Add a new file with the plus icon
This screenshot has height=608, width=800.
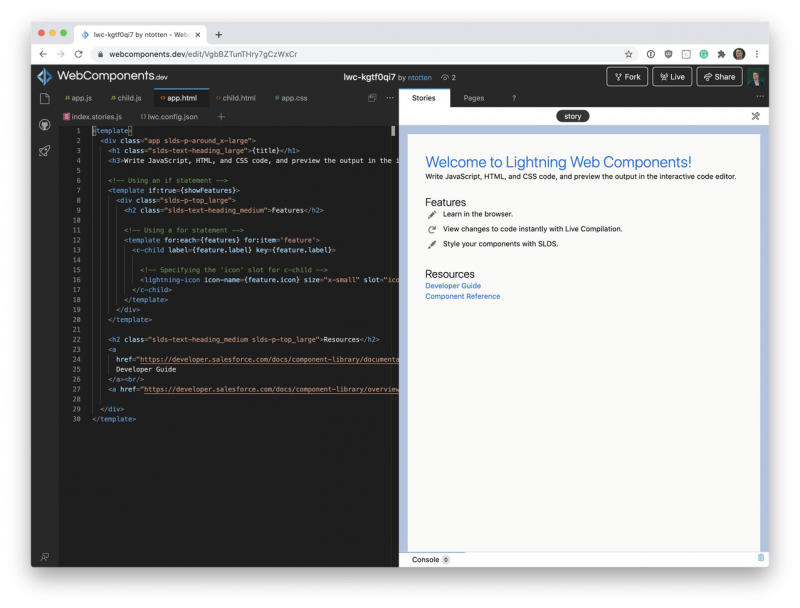pyautogui.click(x=221, y=117)
